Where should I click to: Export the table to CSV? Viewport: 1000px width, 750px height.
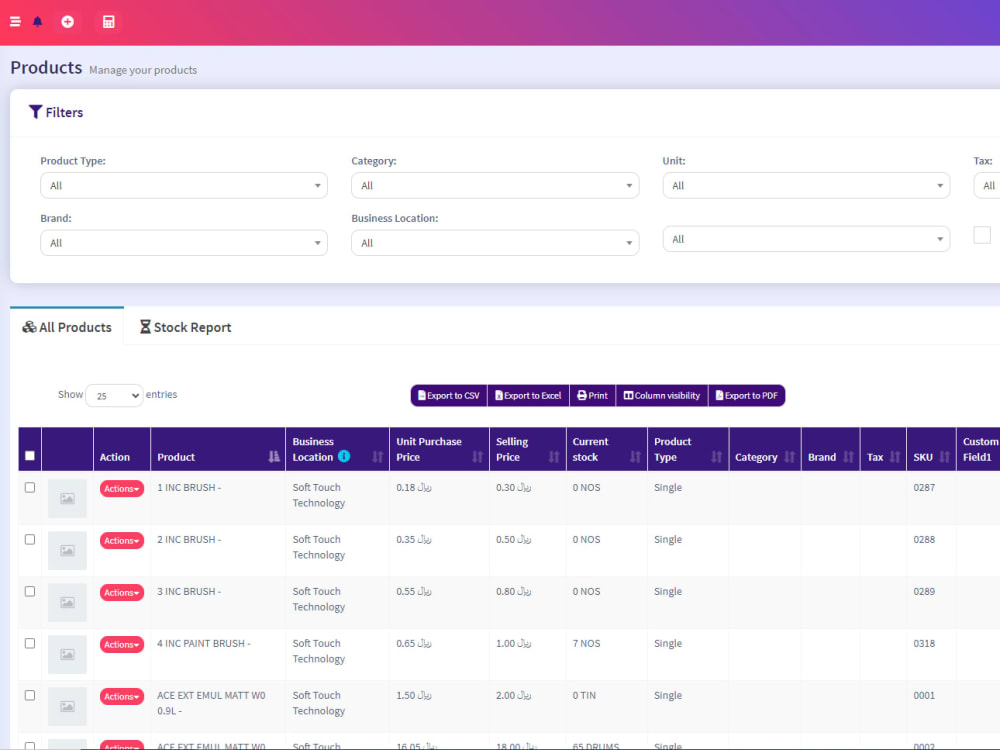tap(449, 395)
